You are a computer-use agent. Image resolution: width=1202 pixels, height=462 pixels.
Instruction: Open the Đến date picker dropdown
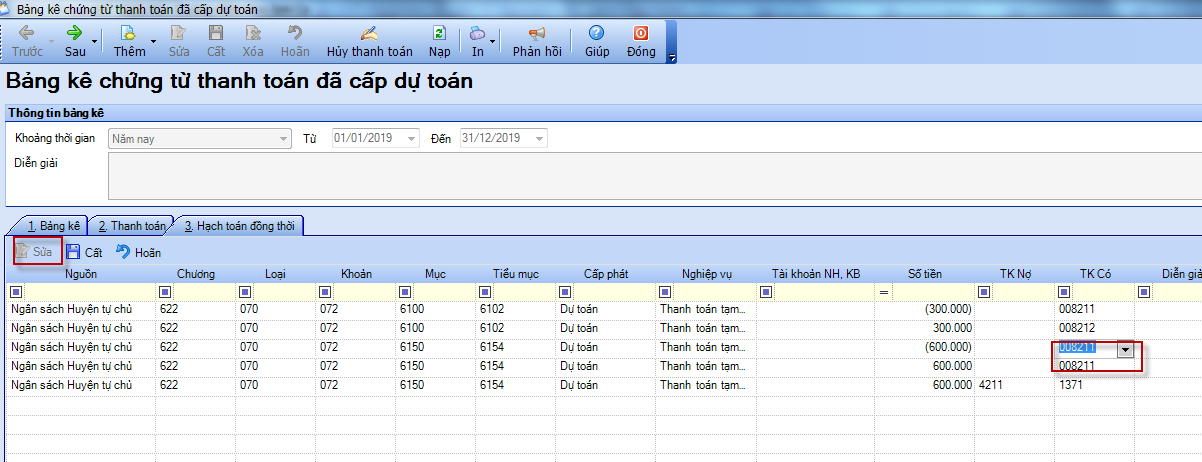coord(539,138)
